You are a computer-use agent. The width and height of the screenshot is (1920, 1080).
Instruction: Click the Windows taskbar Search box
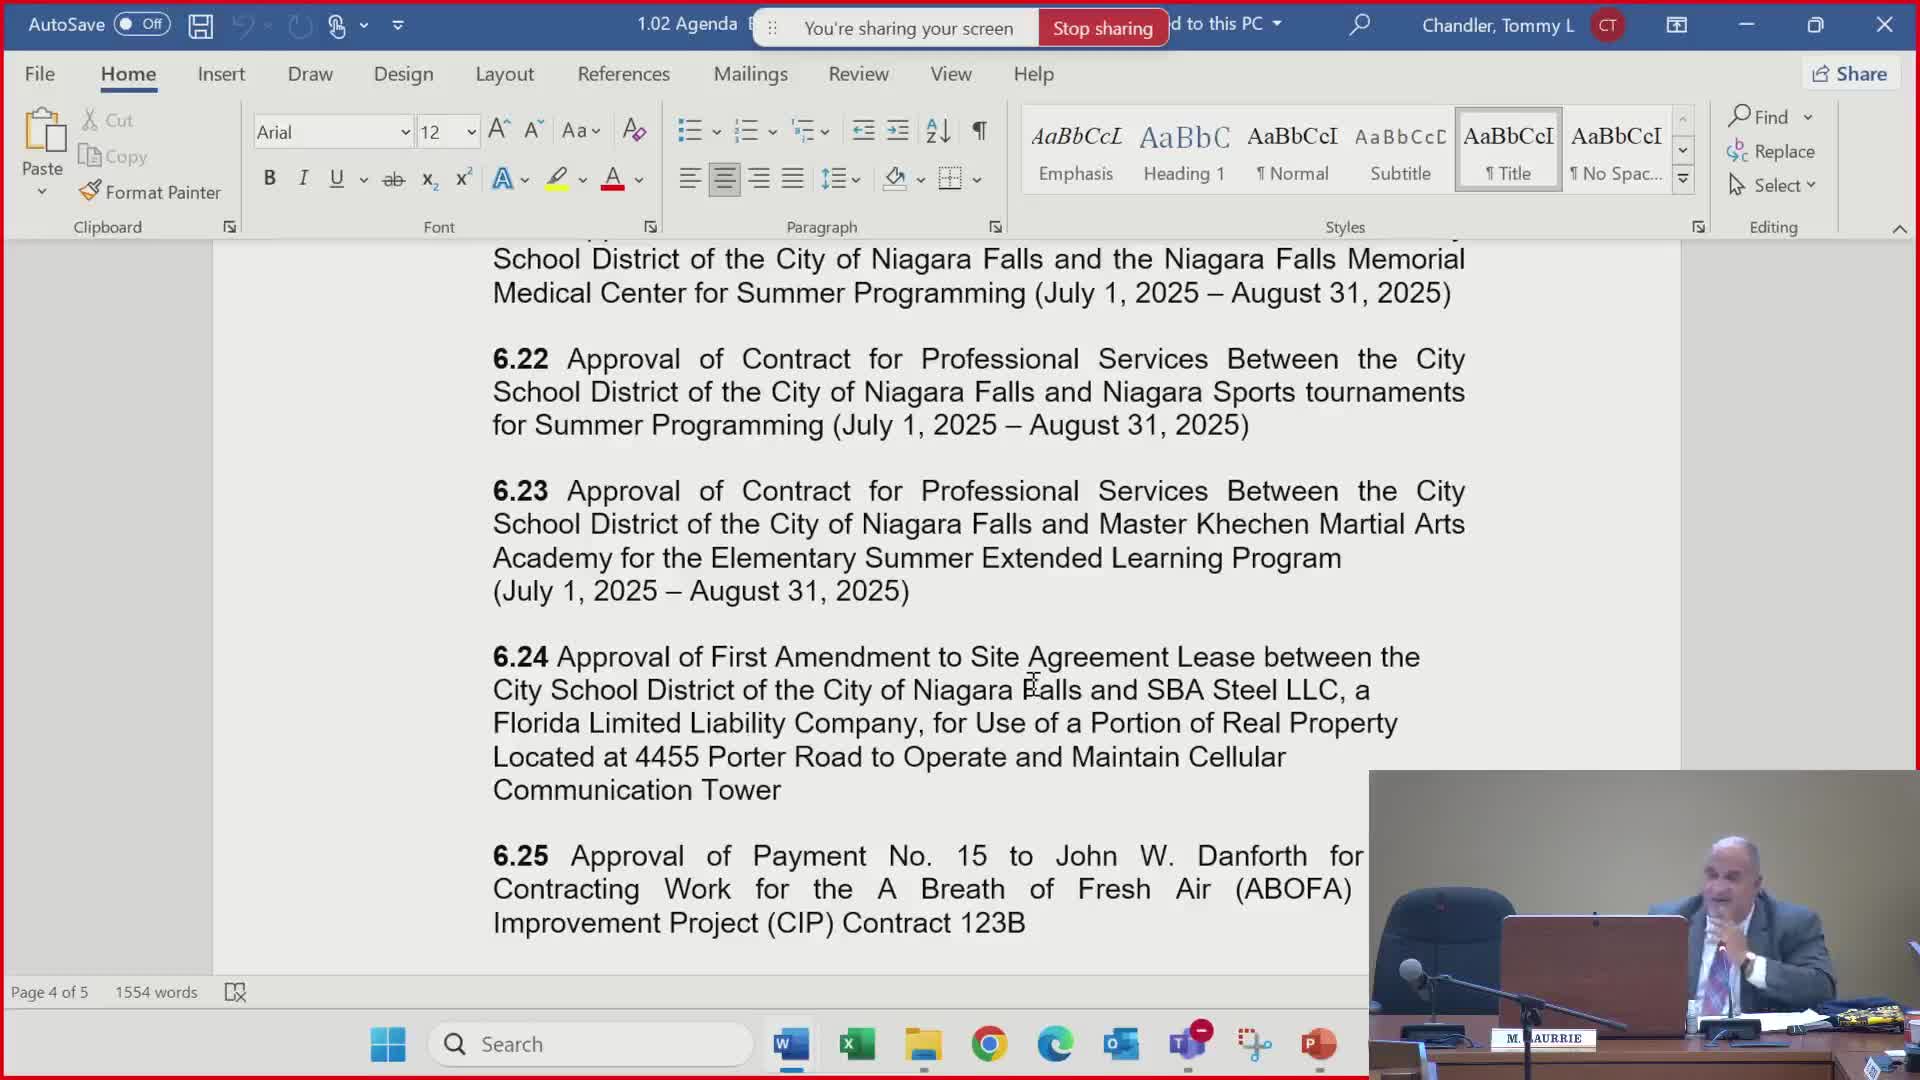point(590,1044)
